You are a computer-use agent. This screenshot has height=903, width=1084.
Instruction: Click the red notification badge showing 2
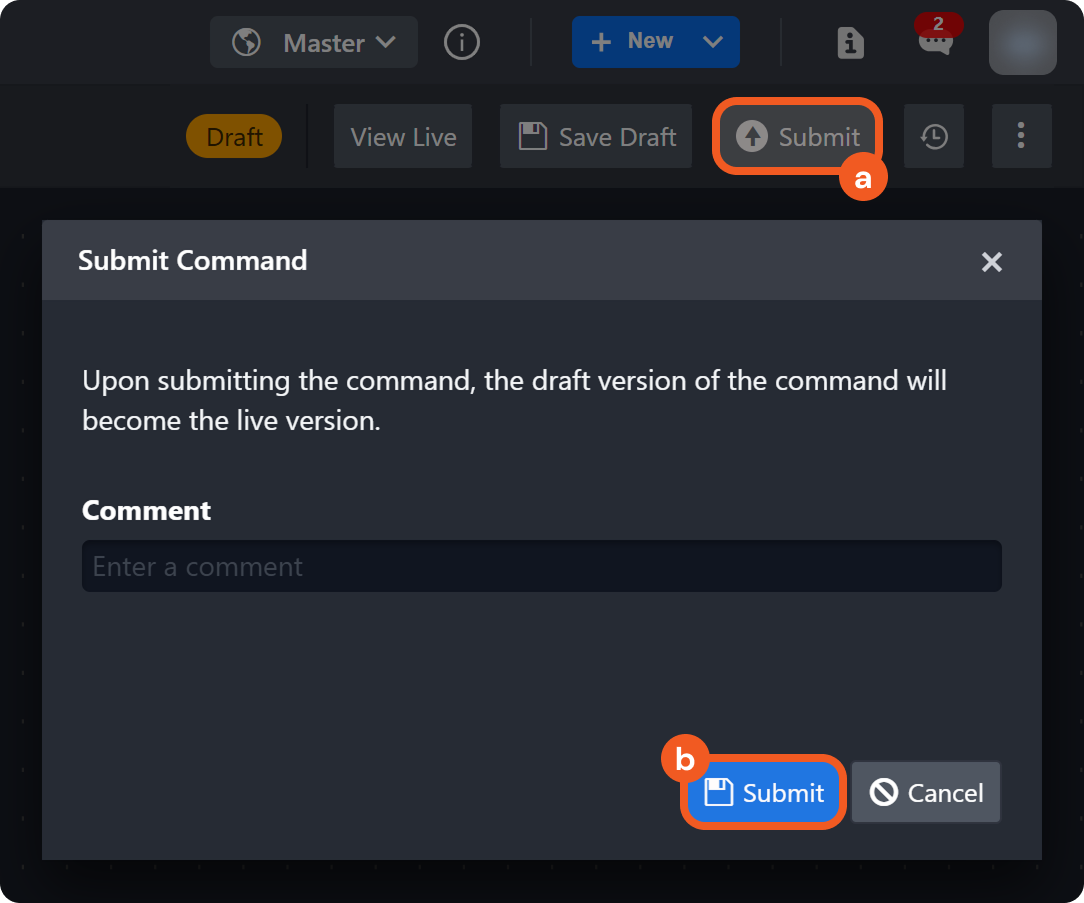(x=938, y=24)
